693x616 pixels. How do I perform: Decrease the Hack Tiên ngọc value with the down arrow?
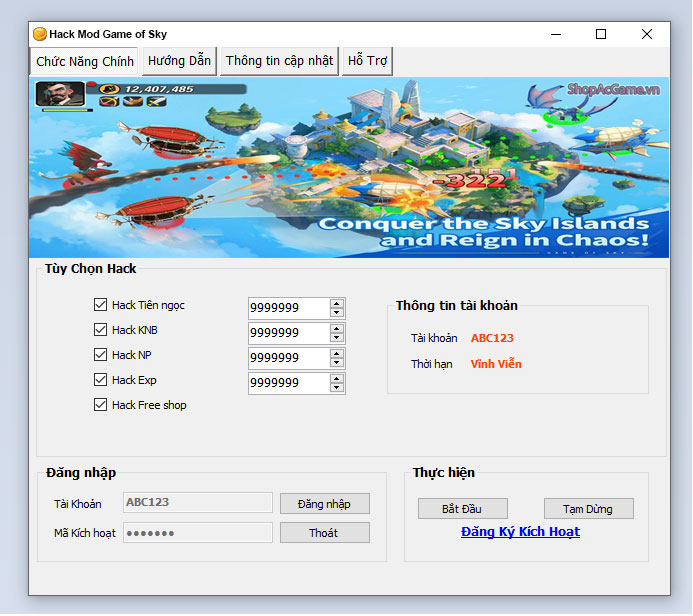[x=337, y=312]
